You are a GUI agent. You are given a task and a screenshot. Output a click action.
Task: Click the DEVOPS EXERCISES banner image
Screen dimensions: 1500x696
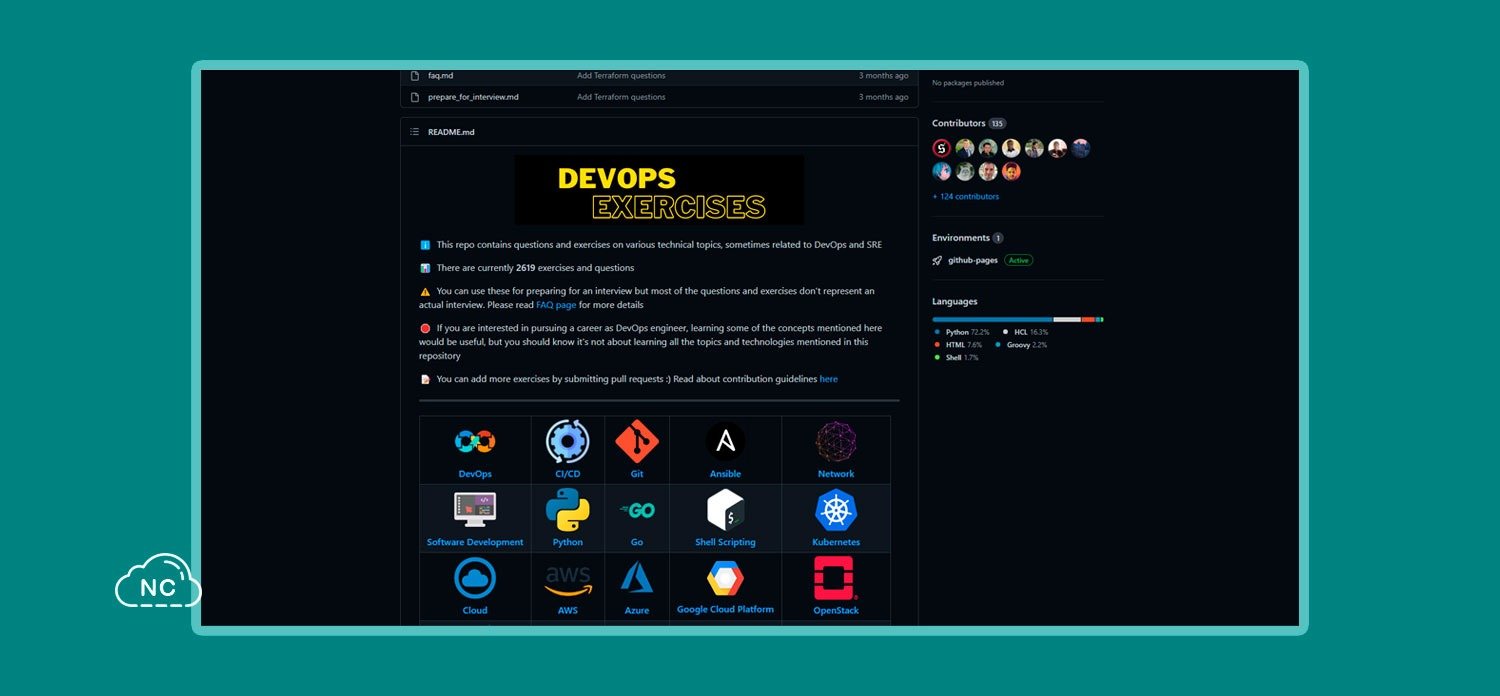[659, 190]
